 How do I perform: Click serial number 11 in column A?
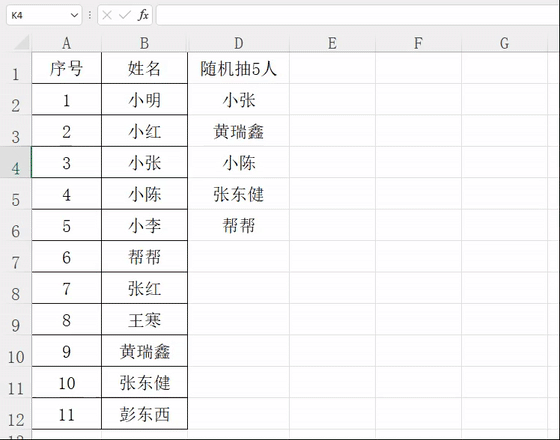point(66,414)
